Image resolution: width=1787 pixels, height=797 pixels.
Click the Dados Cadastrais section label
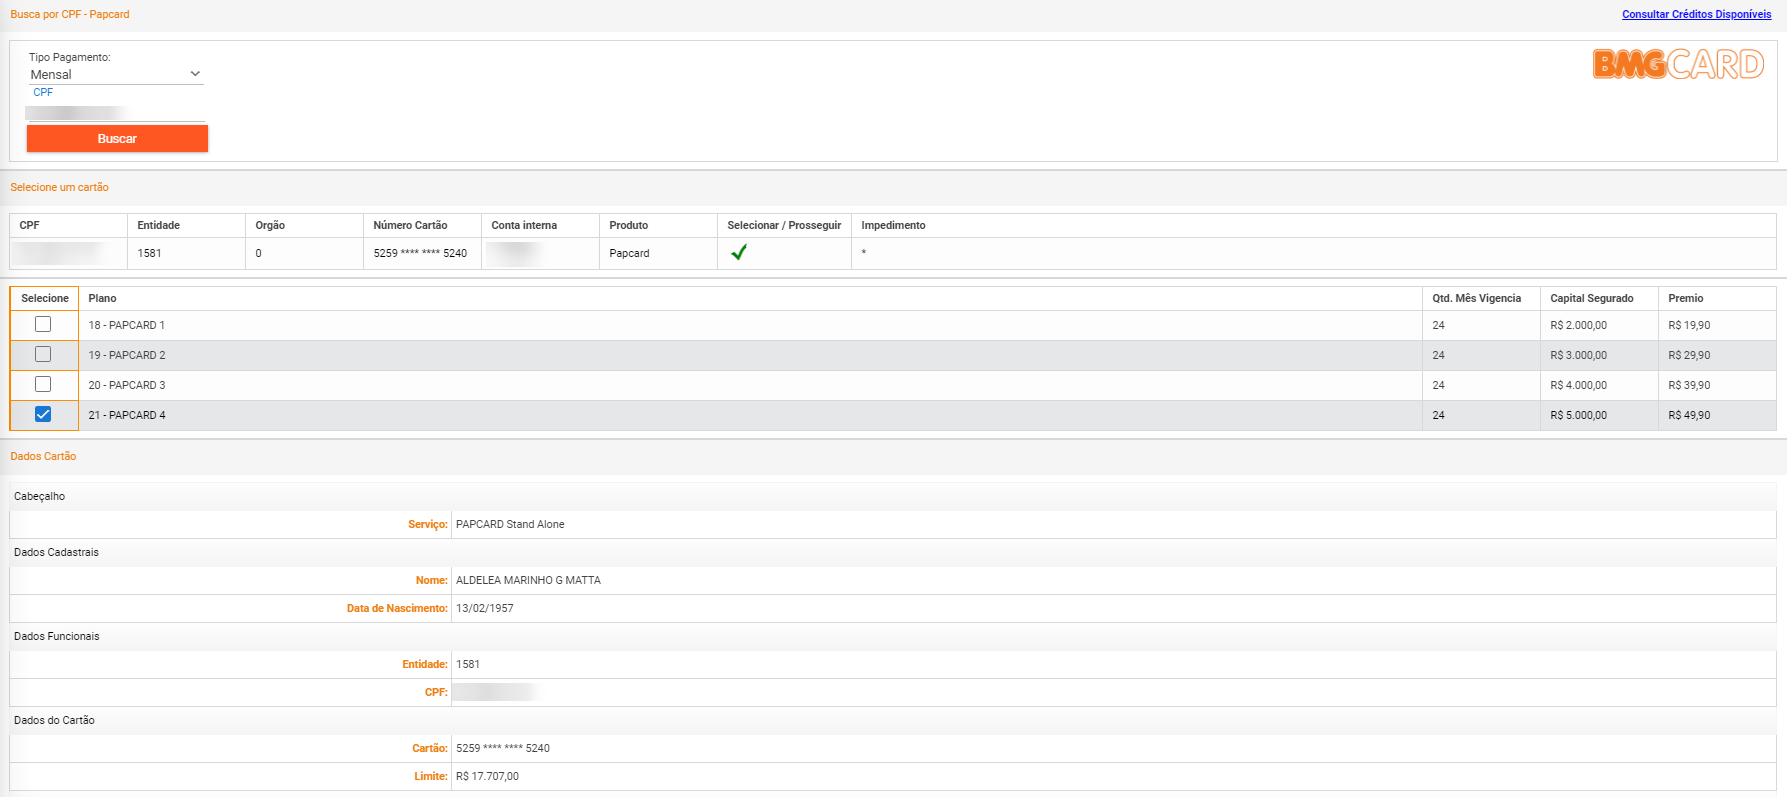tap(56, 552)
